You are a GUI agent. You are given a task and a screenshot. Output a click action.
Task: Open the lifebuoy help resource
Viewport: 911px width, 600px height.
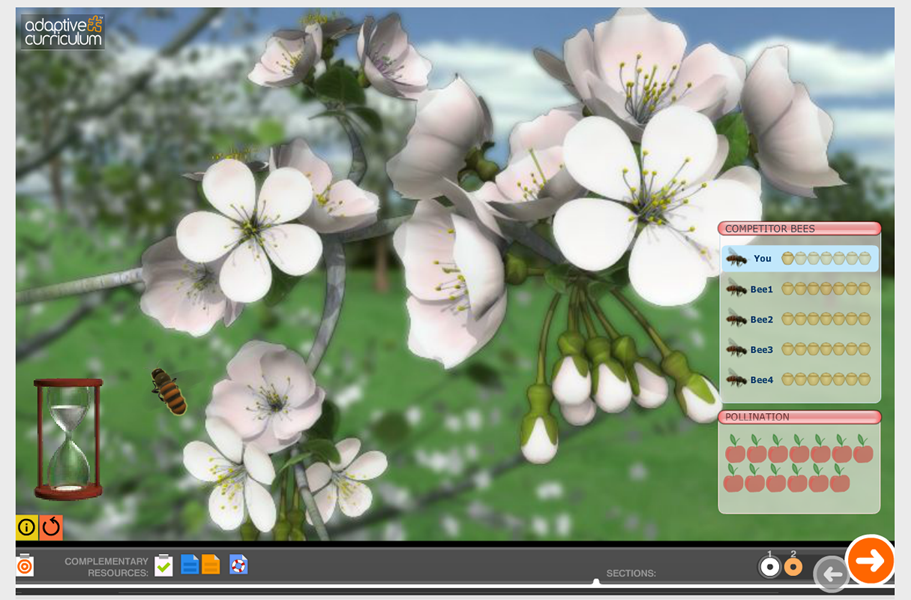click(x=238, y=565)
